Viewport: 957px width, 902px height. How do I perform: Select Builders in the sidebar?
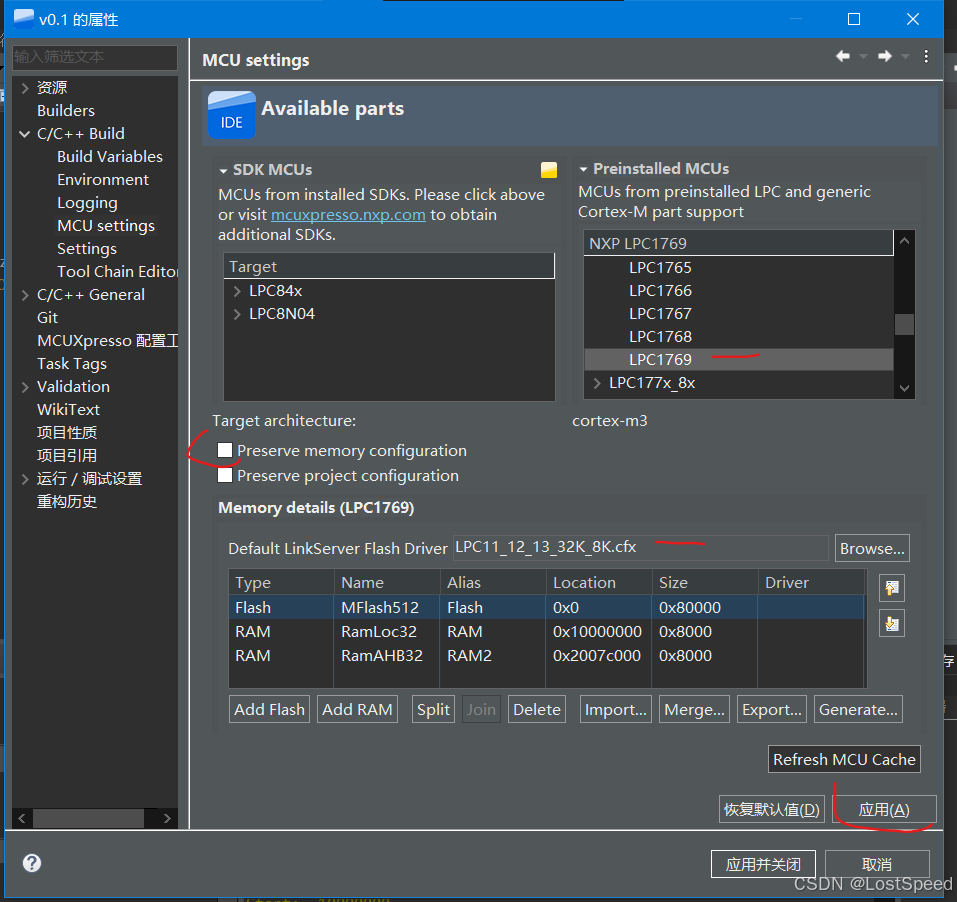pos(66,110)
